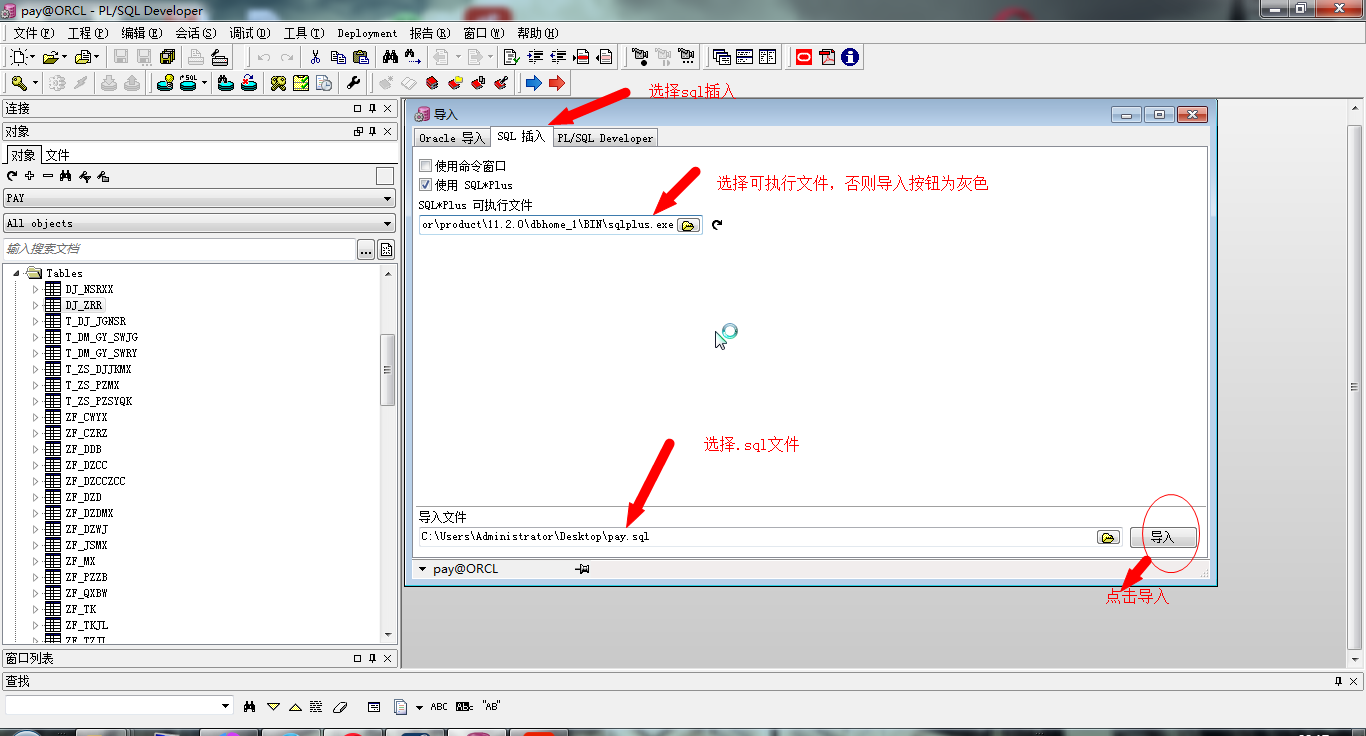Enable the 使用命令窗口 checkbox
Image resolution: width=1366 pixels, height=736 pixels.
[426, 166]
